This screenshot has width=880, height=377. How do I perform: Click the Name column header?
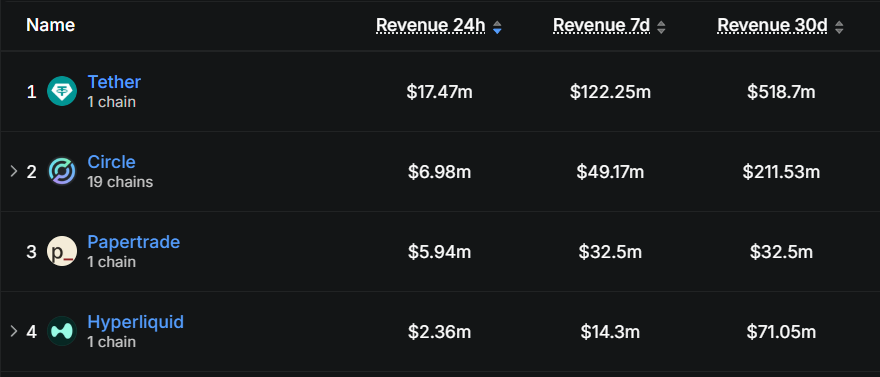click(x=51, y=25)
